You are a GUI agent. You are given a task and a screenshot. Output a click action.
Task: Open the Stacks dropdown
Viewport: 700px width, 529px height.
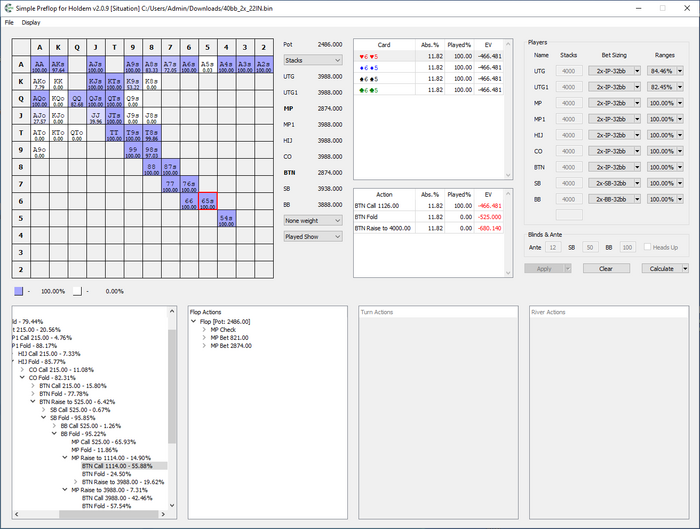pos(313,60)
